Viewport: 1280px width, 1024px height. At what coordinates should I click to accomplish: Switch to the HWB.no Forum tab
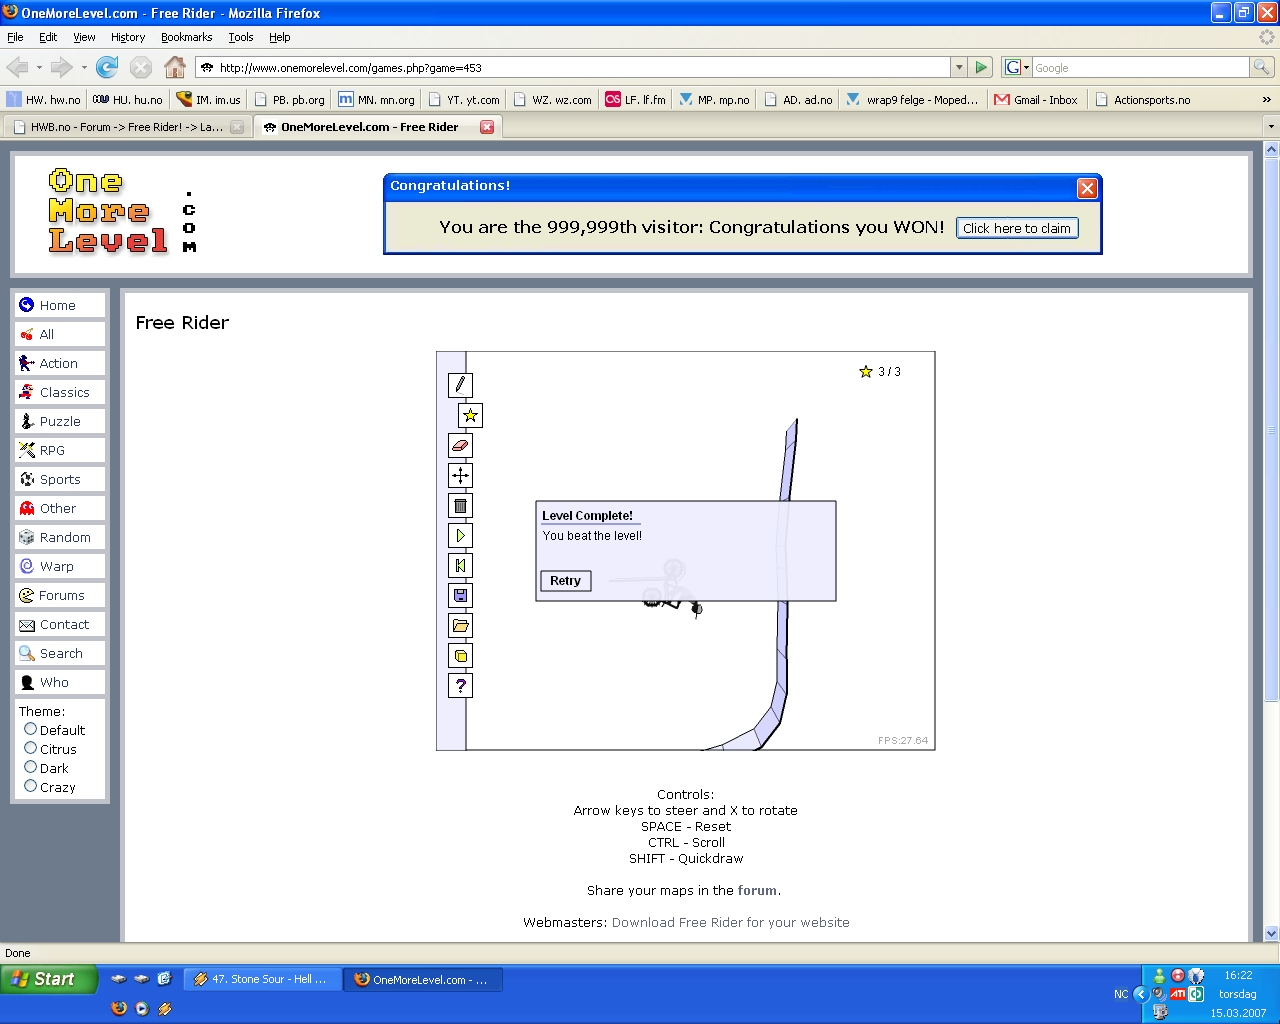coord(127,127)
